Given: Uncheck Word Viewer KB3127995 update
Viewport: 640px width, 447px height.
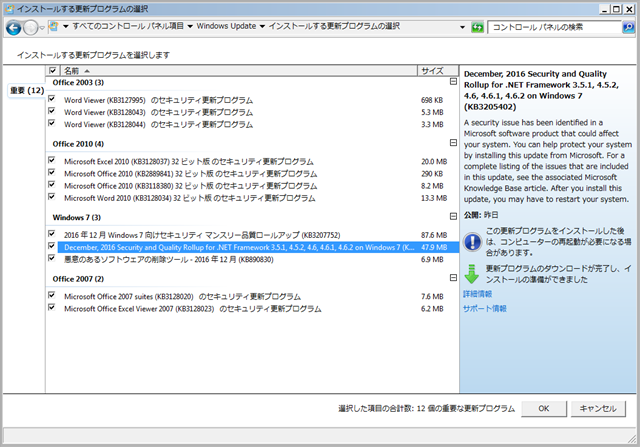Looking at the screenshot, I should 52,99.
